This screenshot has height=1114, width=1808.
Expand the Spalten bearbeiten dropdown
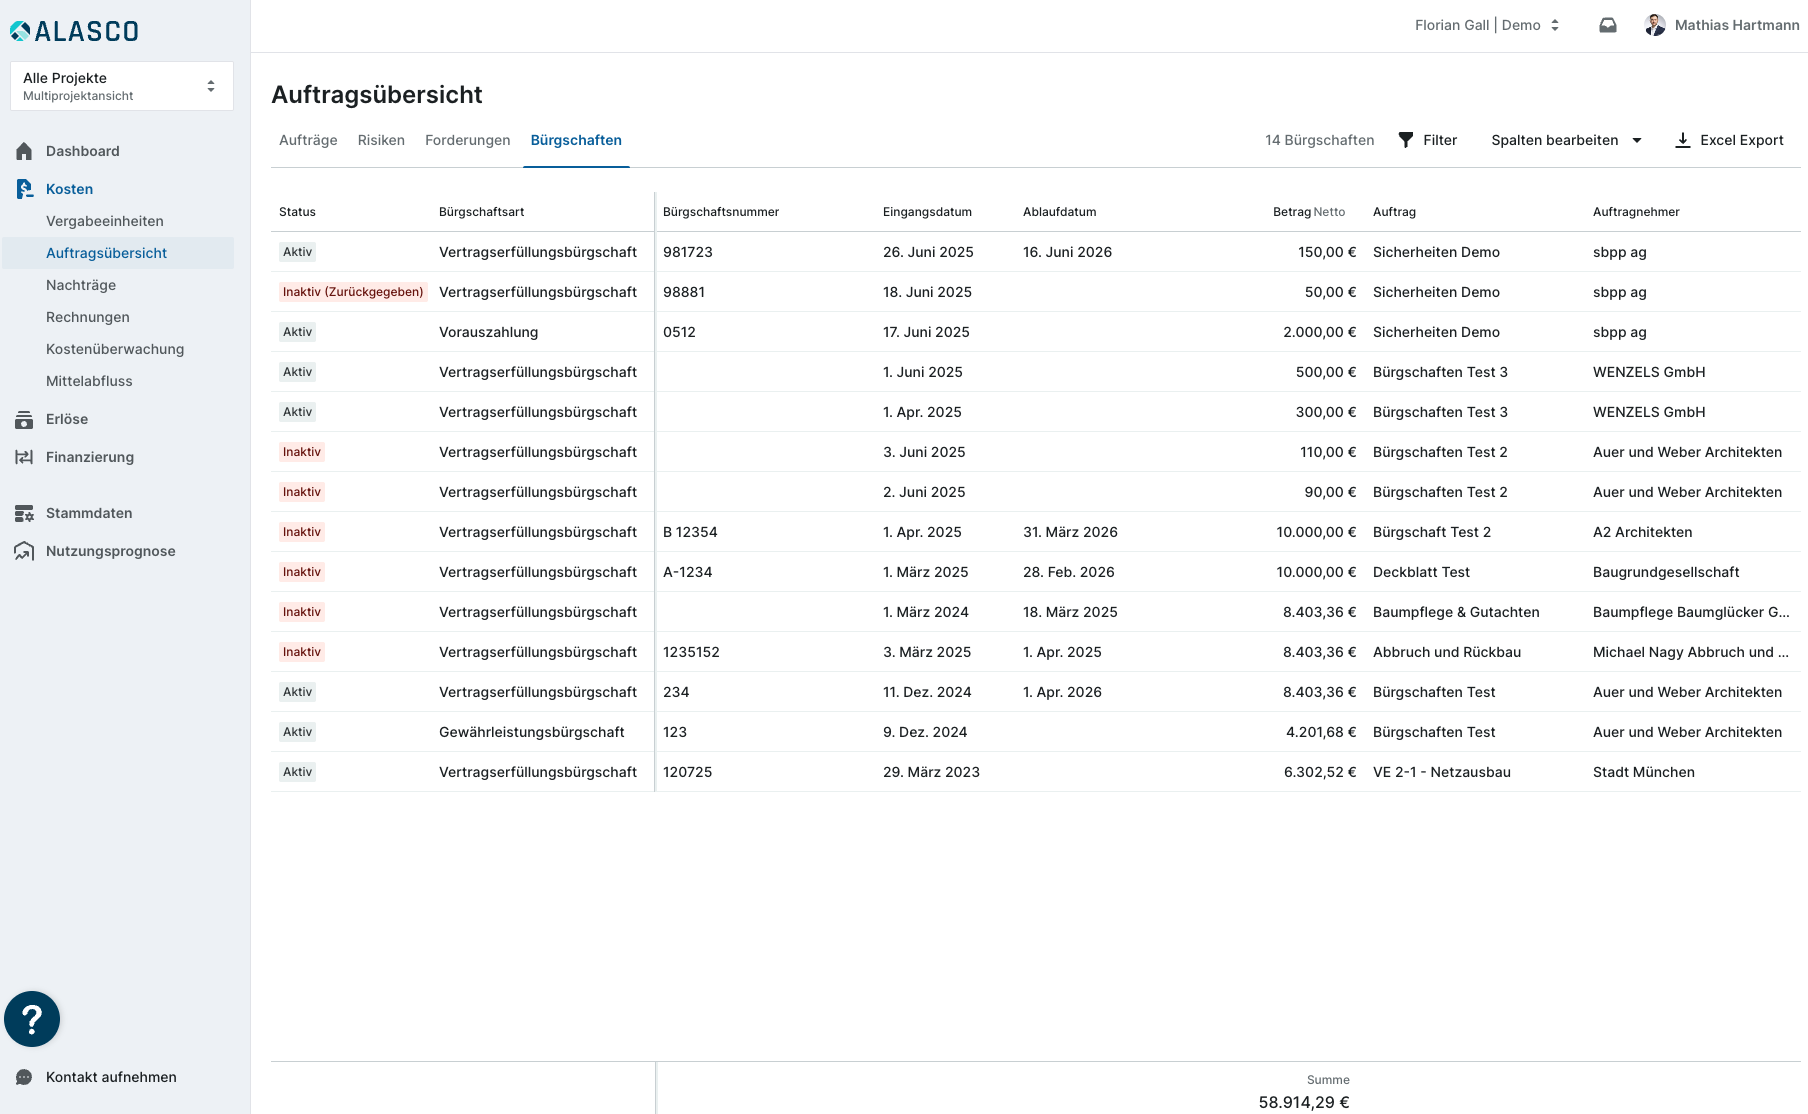tap(1566, 140)
